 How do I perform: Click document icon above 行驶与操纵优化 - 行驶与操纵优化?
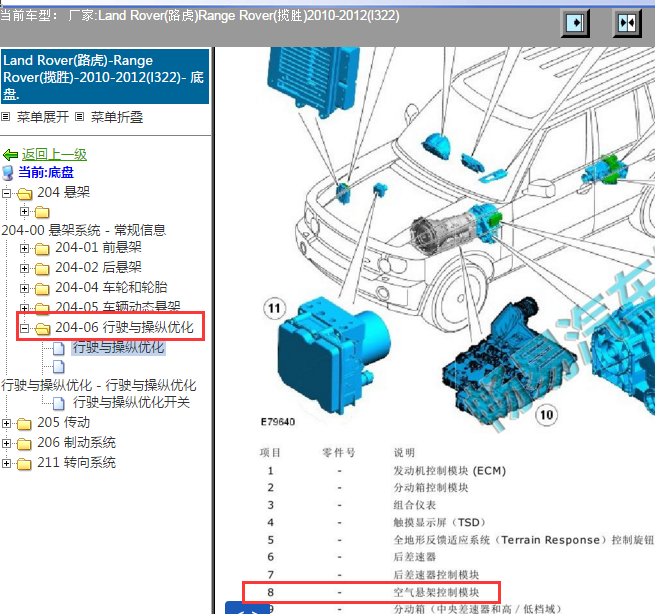[59, 367]
